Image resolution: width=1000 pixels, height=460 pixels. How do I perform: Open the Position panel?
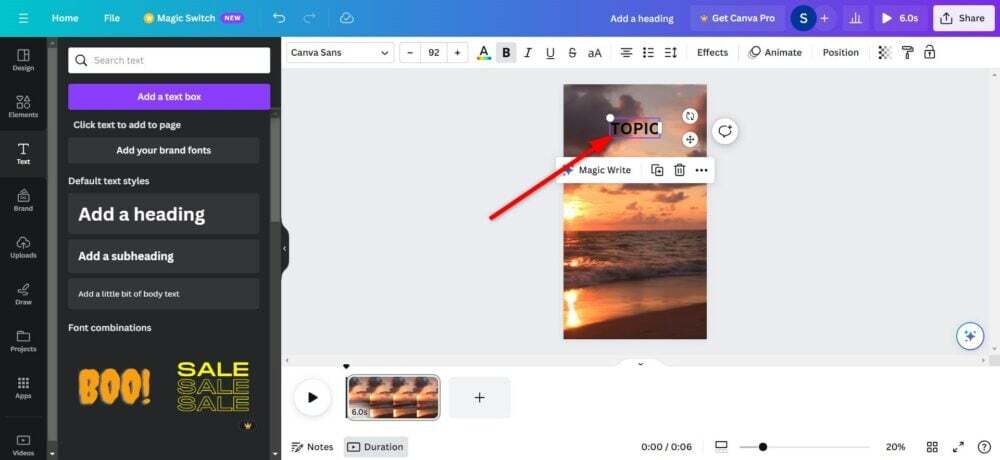click(841, 52)
